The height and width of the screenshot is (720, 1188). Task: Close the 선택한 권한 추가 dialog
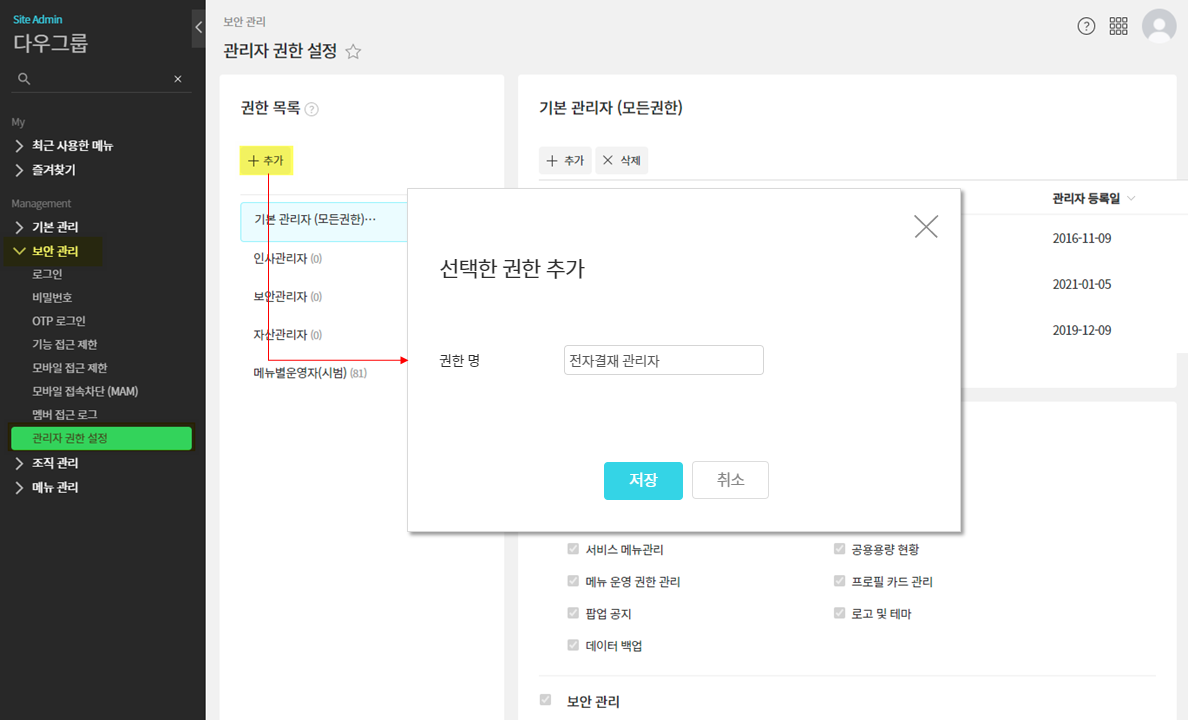(926, 226)
